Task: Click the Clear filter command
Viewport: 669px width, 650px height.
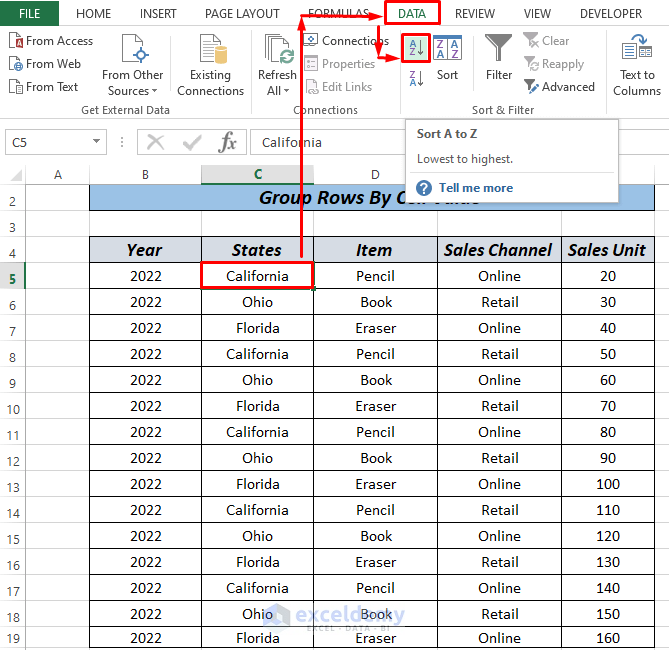Action: tap(547, 41)
